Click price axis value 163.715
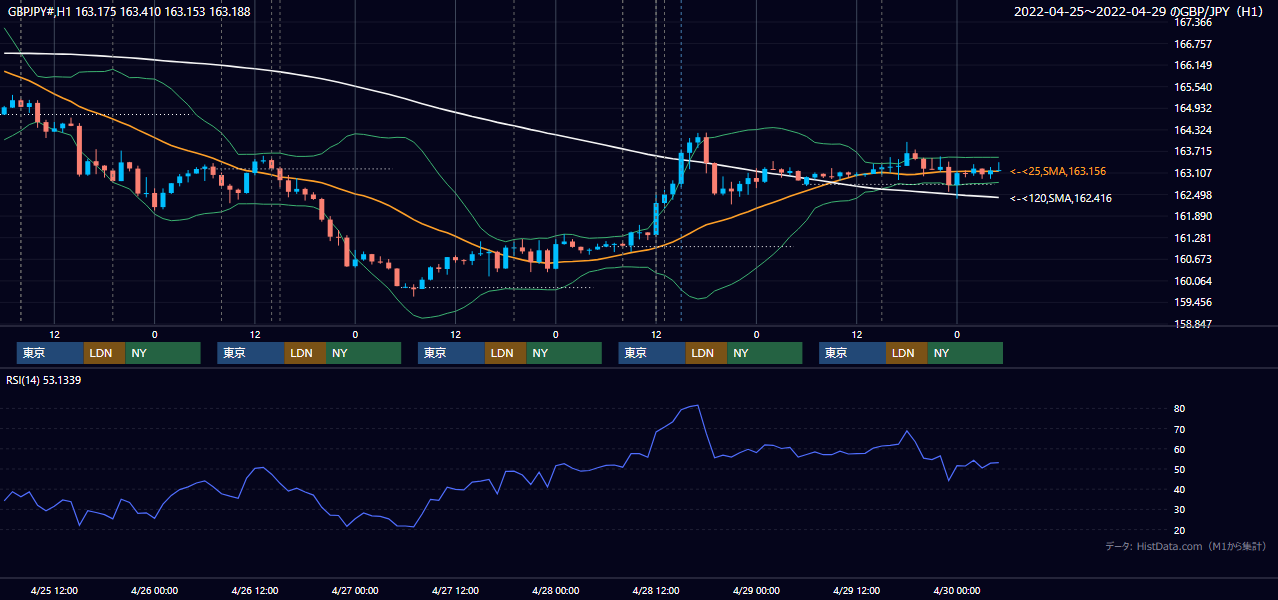The width and height of the screenshot is (1278, 600). pos(1192,152)
